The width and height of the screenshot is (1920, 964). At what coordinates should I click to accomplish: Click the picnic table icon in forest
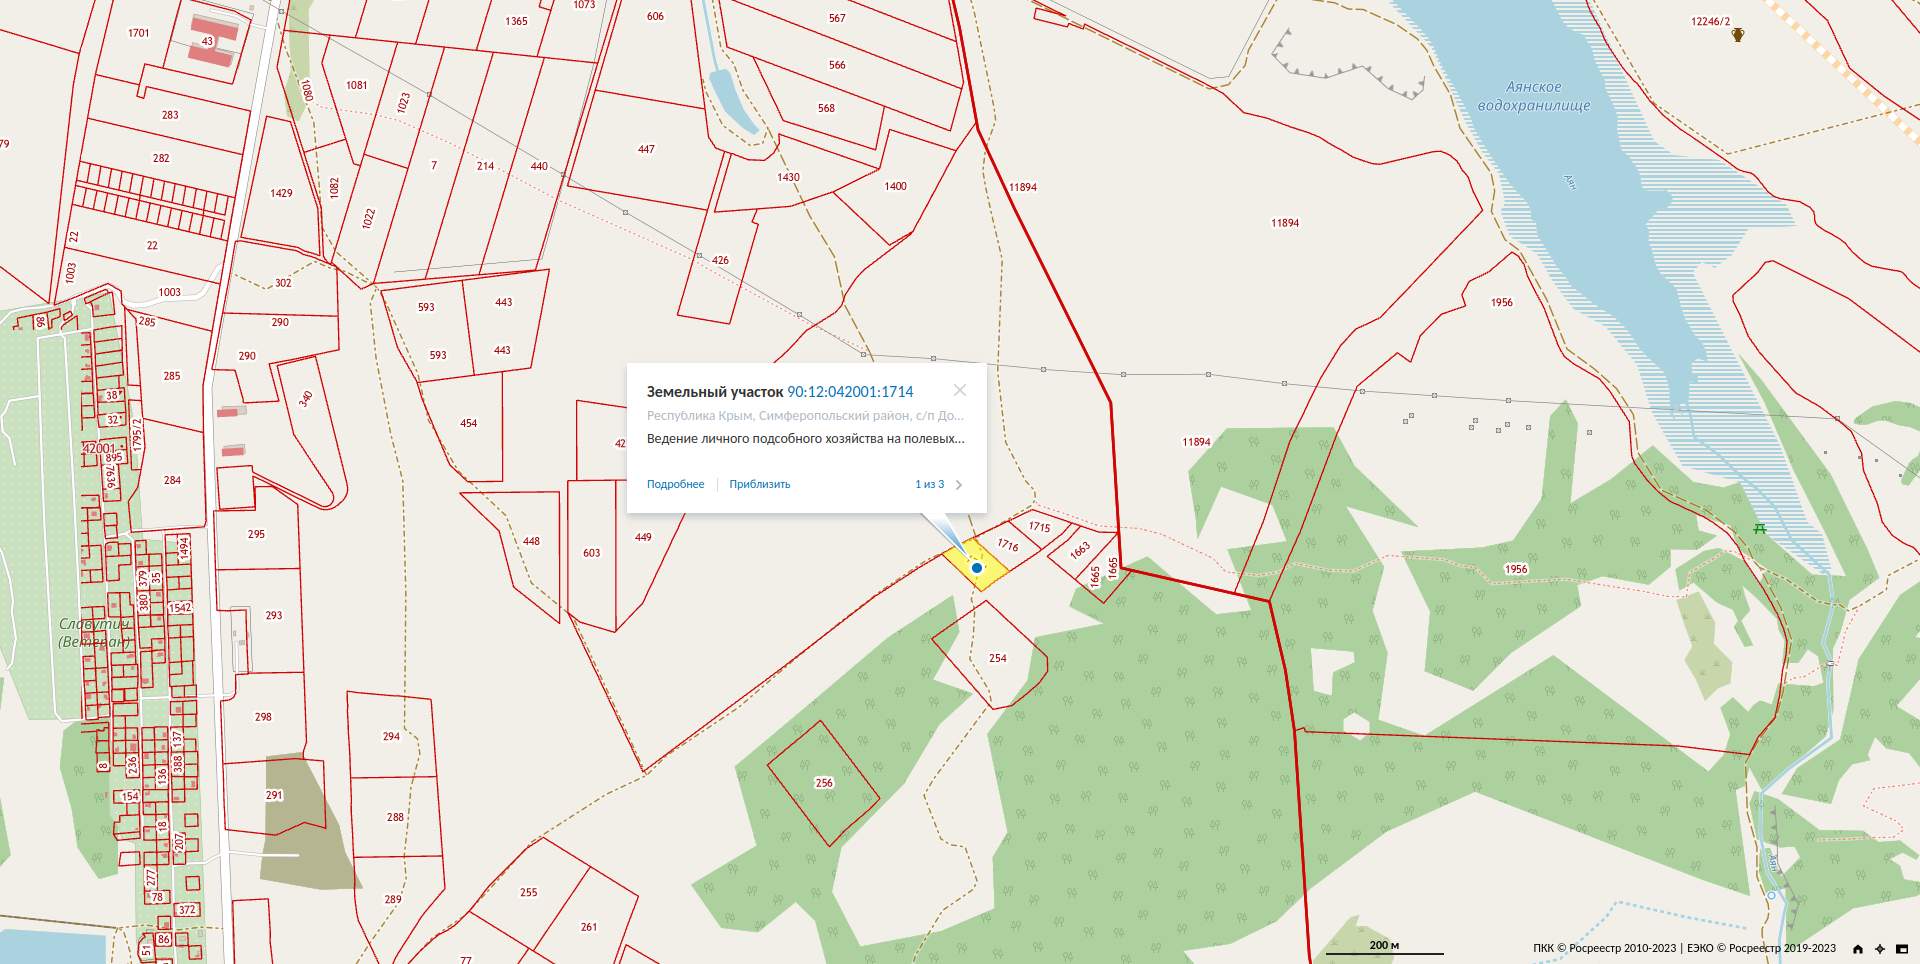coord(1760,528)
